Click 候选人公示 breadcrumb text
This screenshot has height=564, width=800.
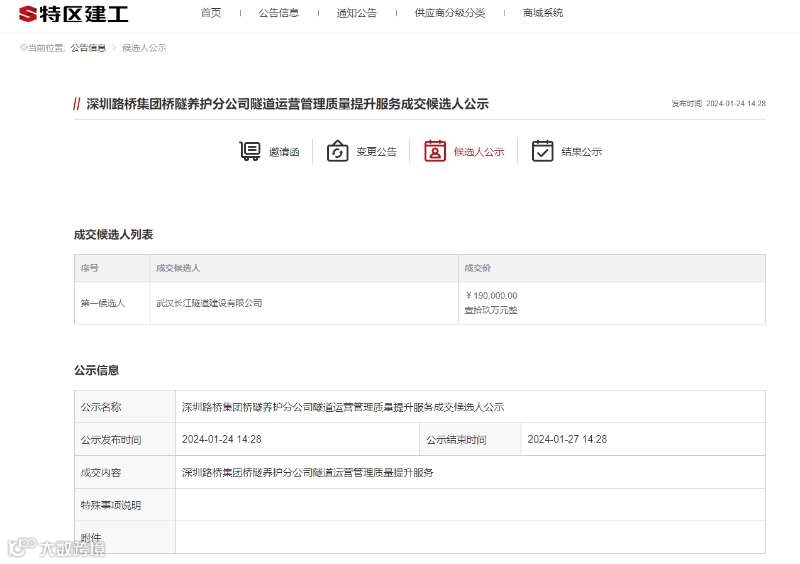(144, 48)
